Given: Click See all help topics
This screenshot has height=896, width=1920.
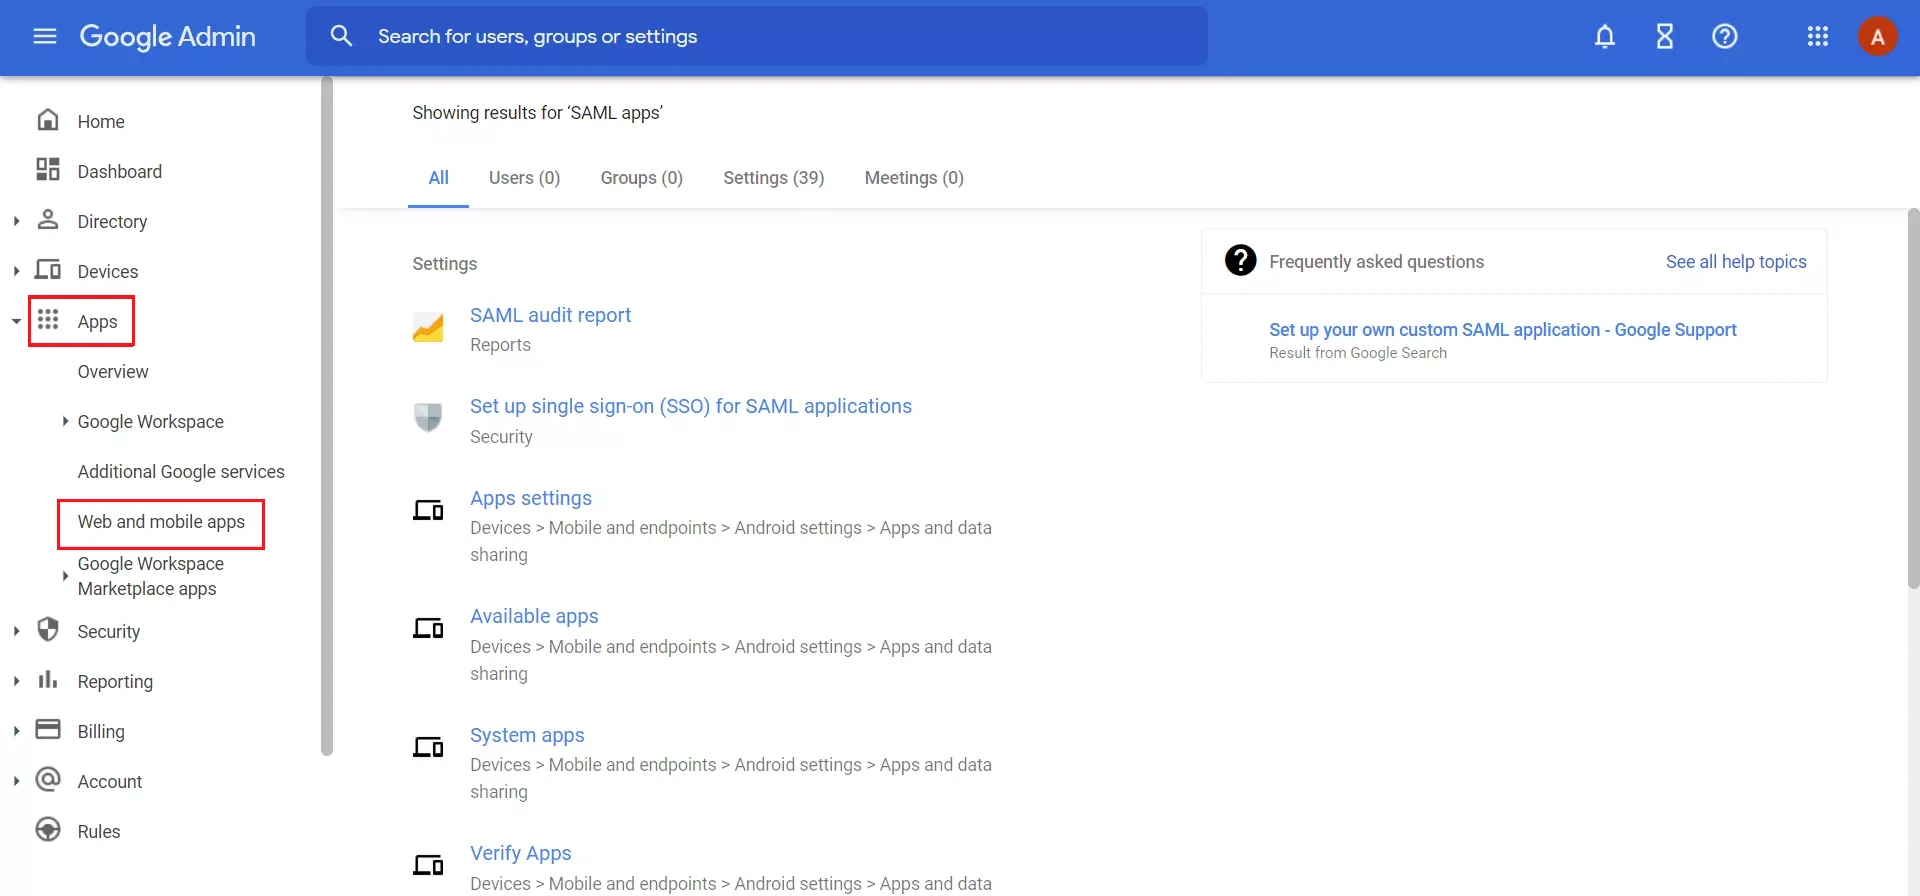Looking at the screenshot, I should click(1736, 262).
